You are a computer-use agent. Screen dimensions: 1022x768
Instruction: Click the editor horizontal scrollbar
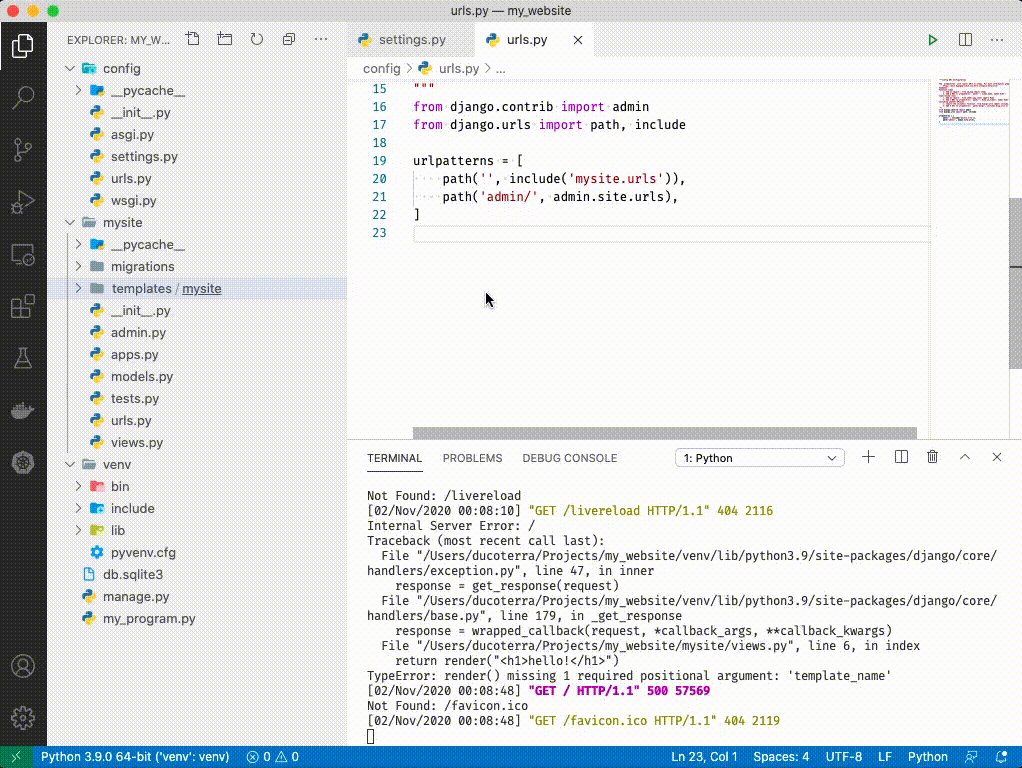664,433
